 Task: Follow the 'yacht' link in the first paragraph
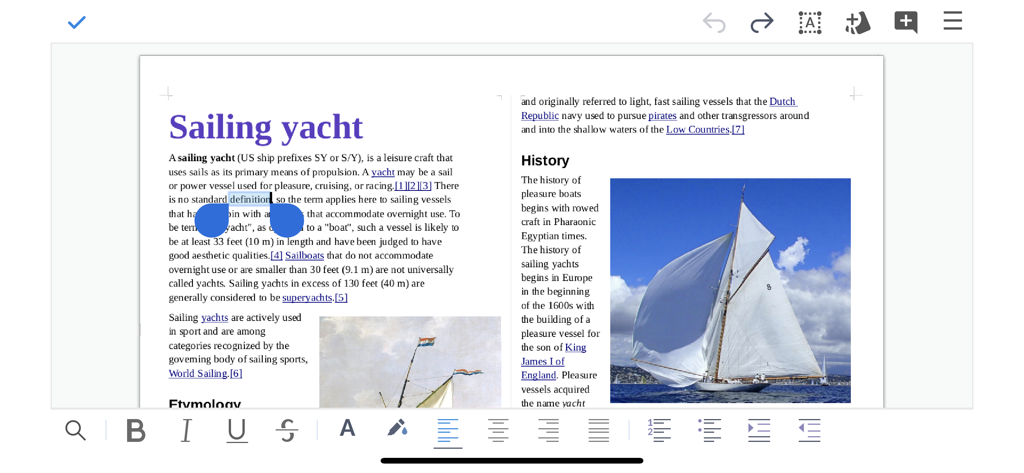click(x=383, y=172)
